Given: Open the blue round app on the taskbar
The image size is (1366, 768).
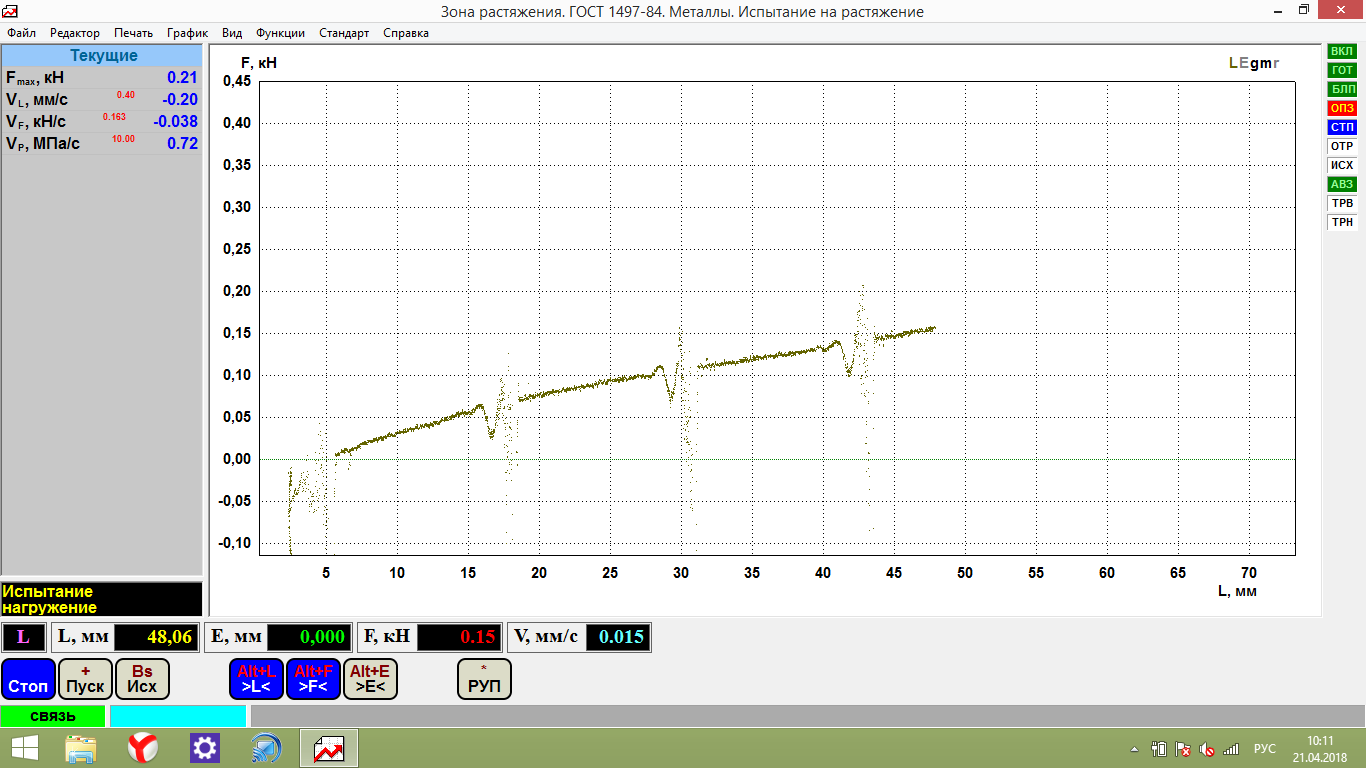Looking at the screenshot, I should click(267, 748).
